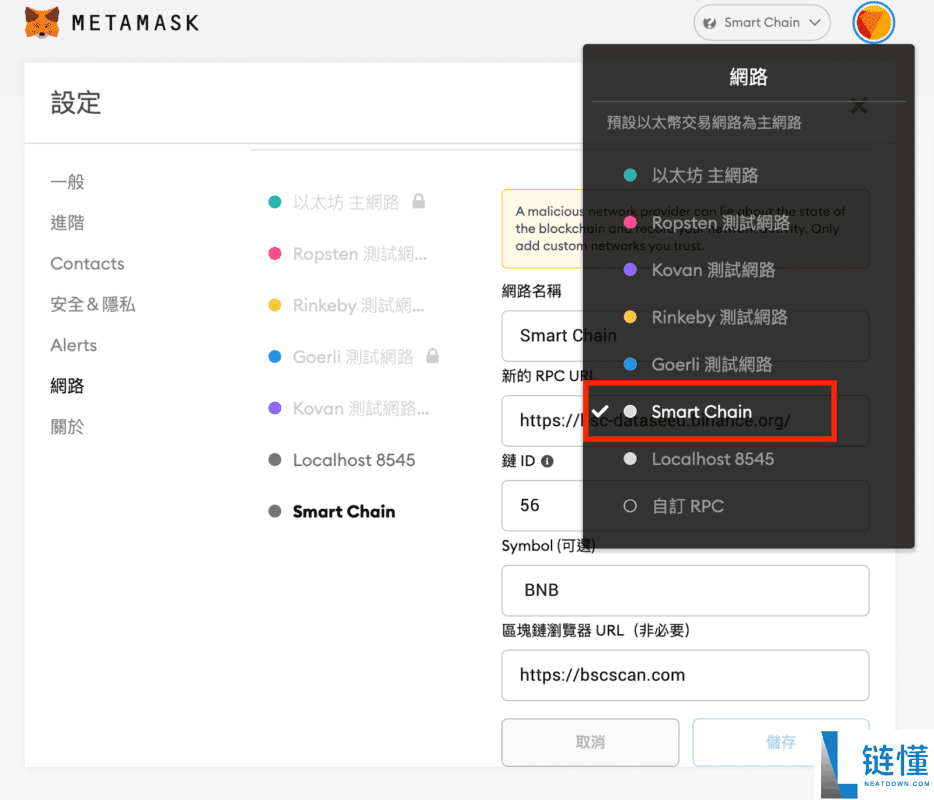Open the Smart Chain network selector dropdown

click(x=761, y=21)
